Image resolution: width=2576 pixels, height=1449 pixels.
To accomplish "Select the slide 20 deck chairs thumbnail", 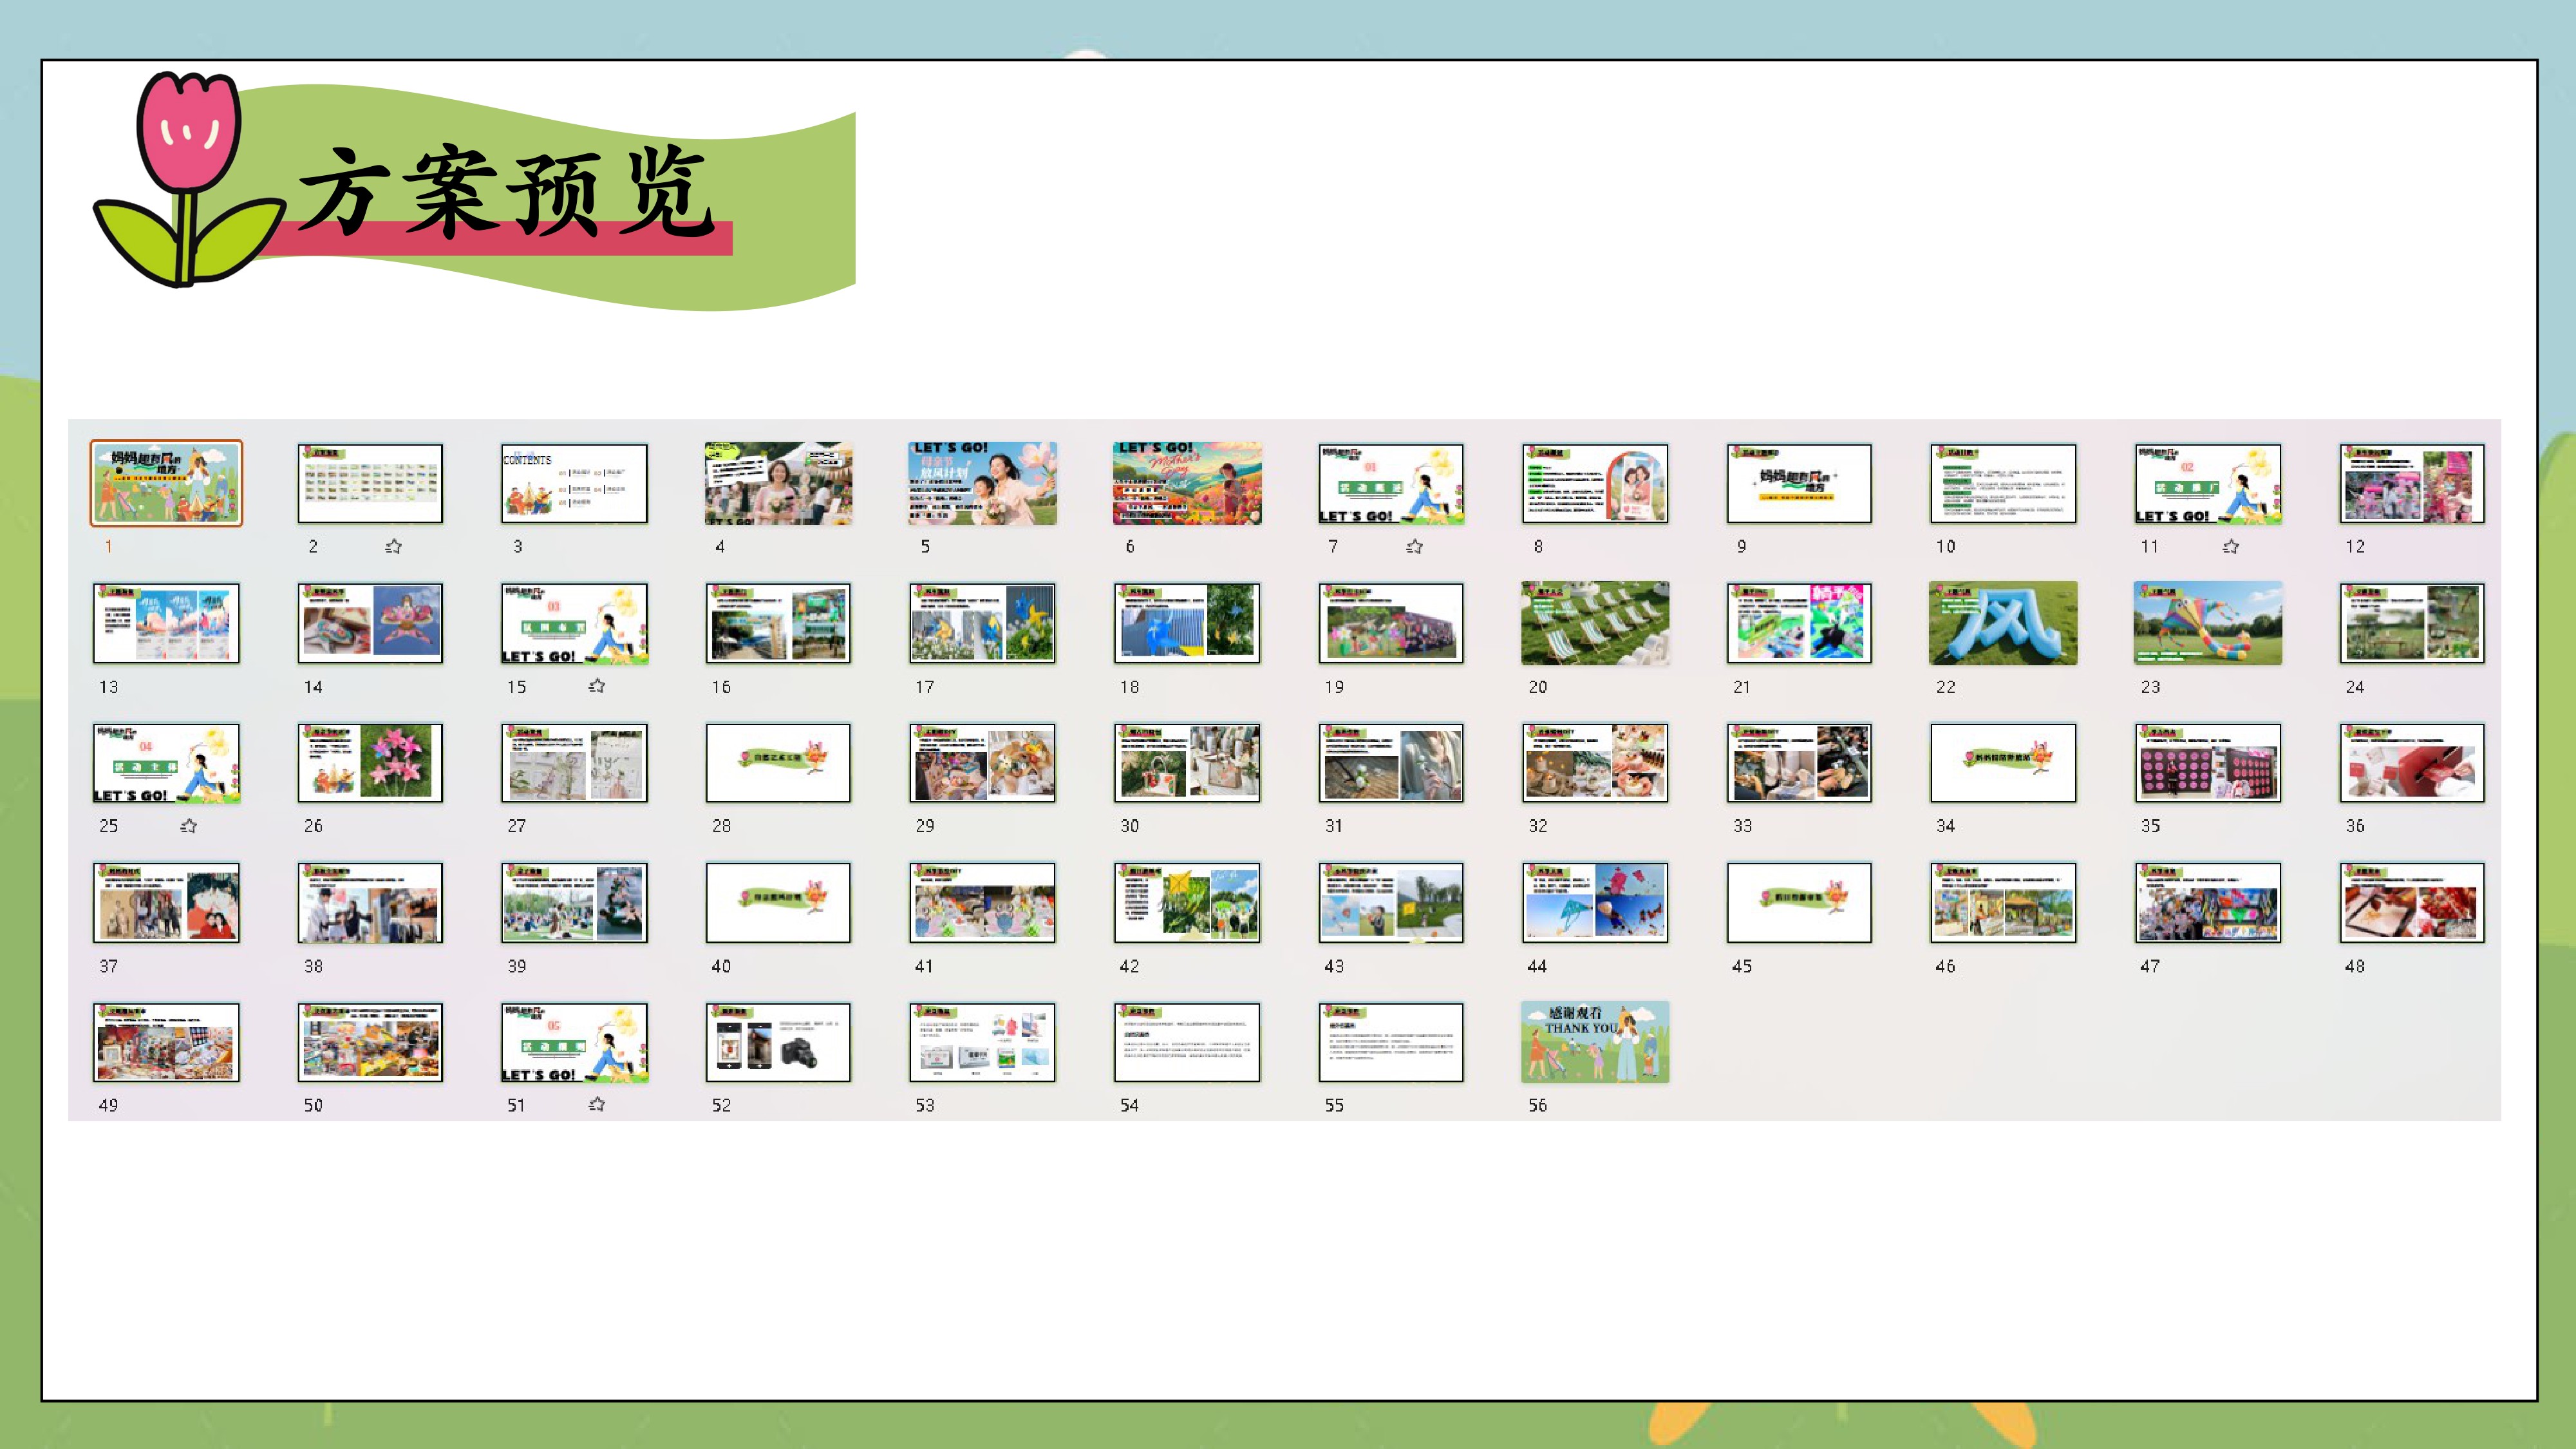I will [1595, 623].
